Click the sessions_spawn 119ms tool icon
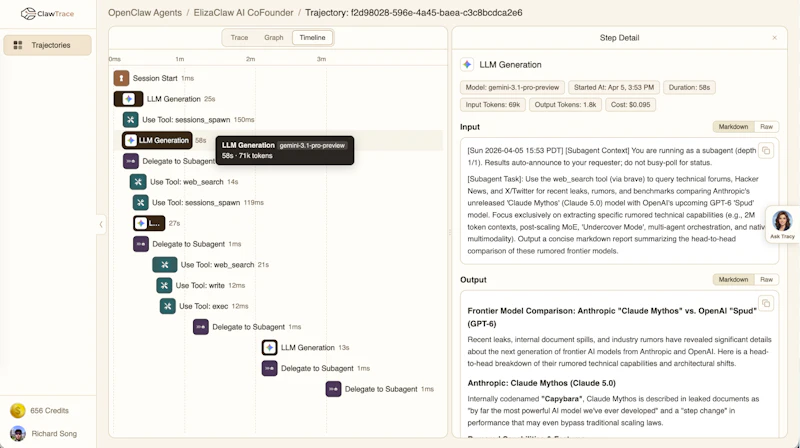The image size is (800, 448). [x=140, y=203]
